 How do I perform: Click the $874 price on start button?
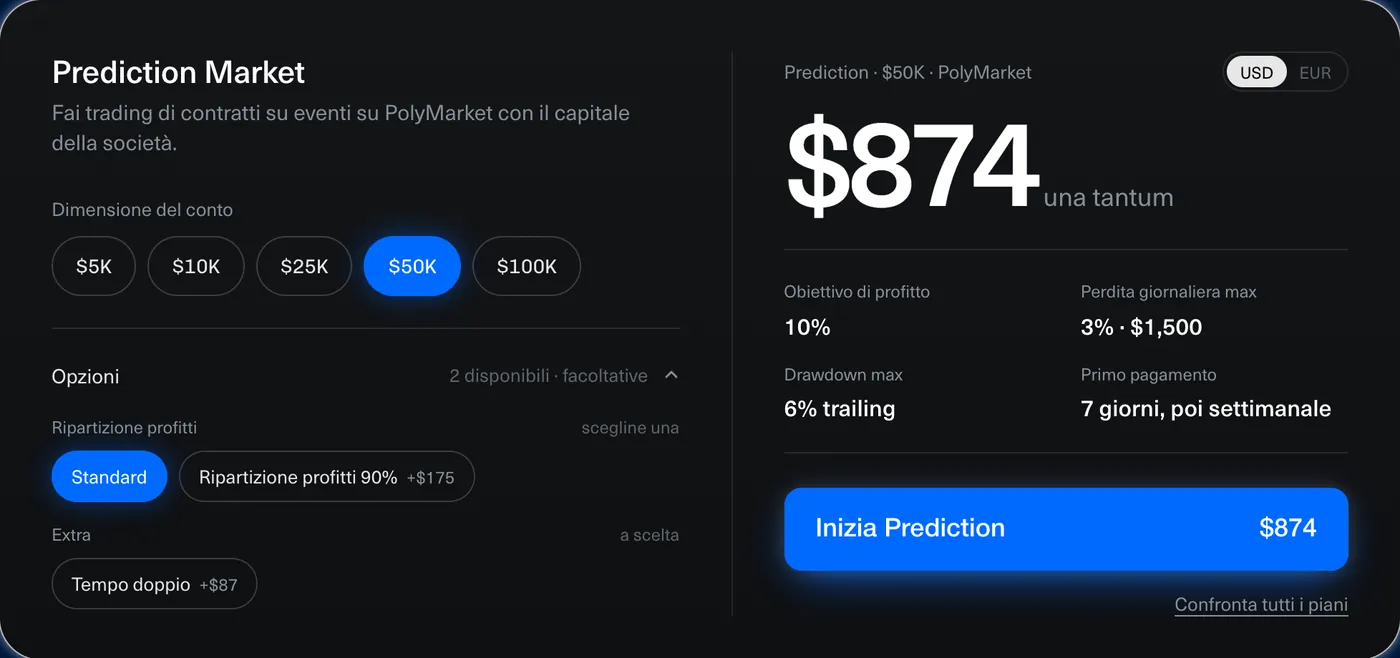(x=1288, y=528)
